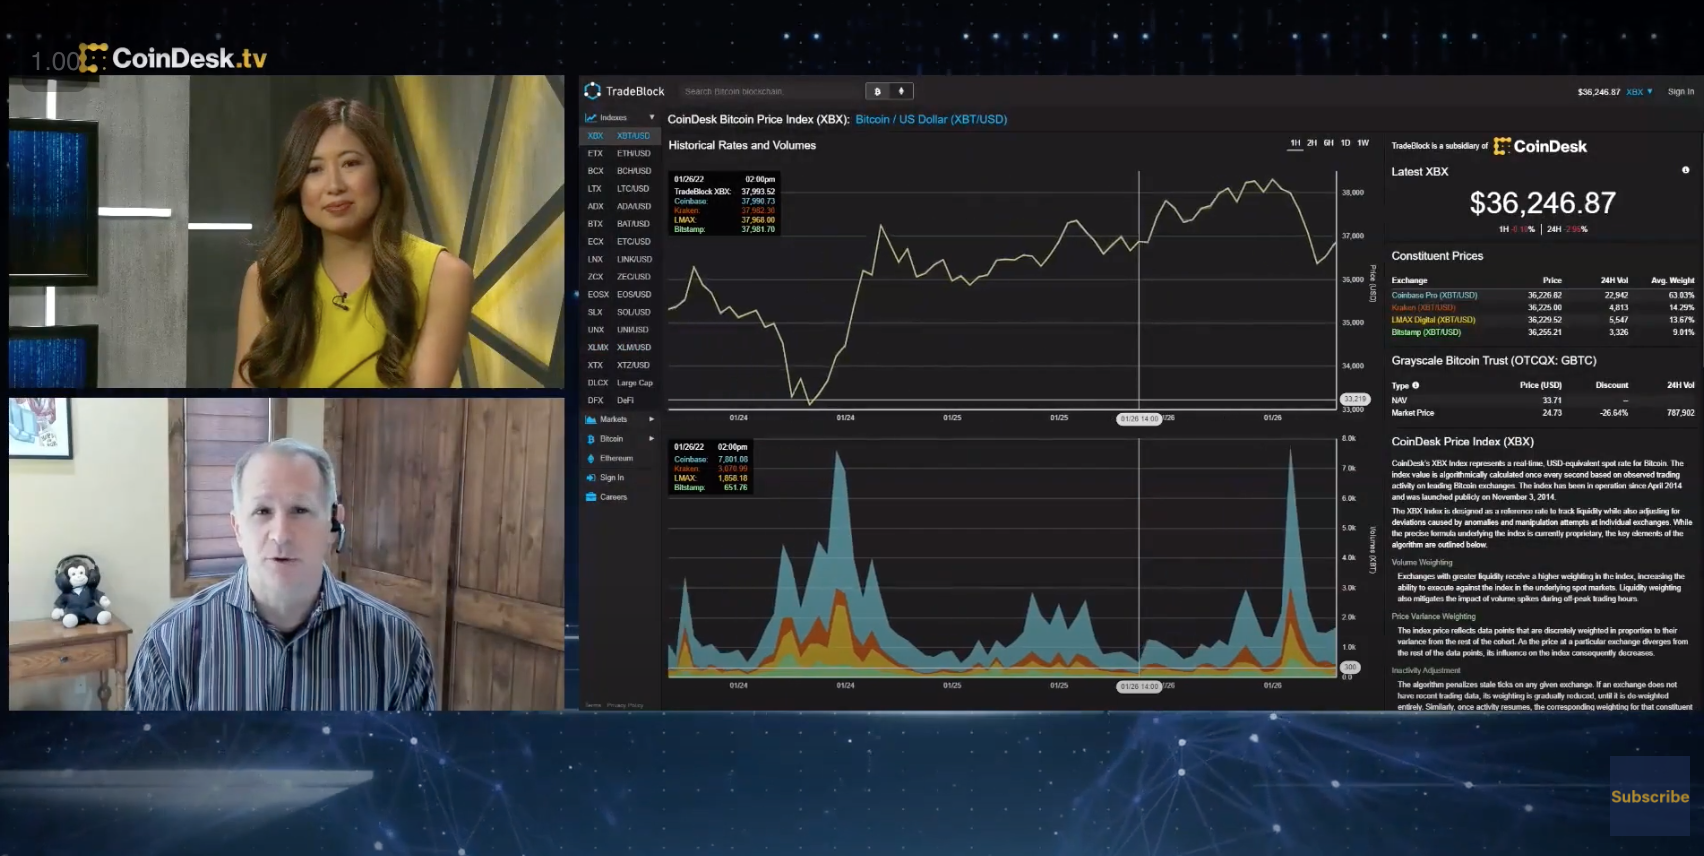Click the Bitcoin sidebar icon
This screenshot has width=1704, height=856.
click(590, 439)
